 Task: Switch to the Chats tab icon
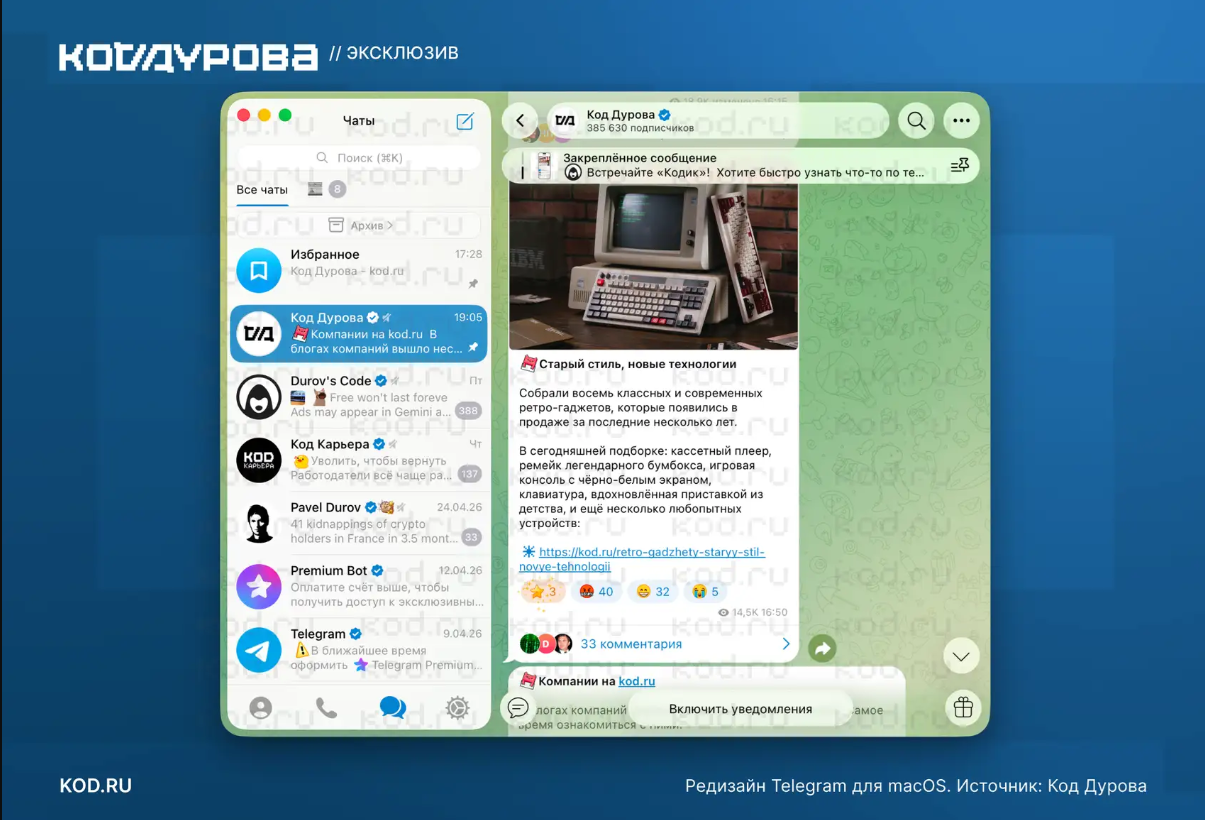click(x=393, y=708)
